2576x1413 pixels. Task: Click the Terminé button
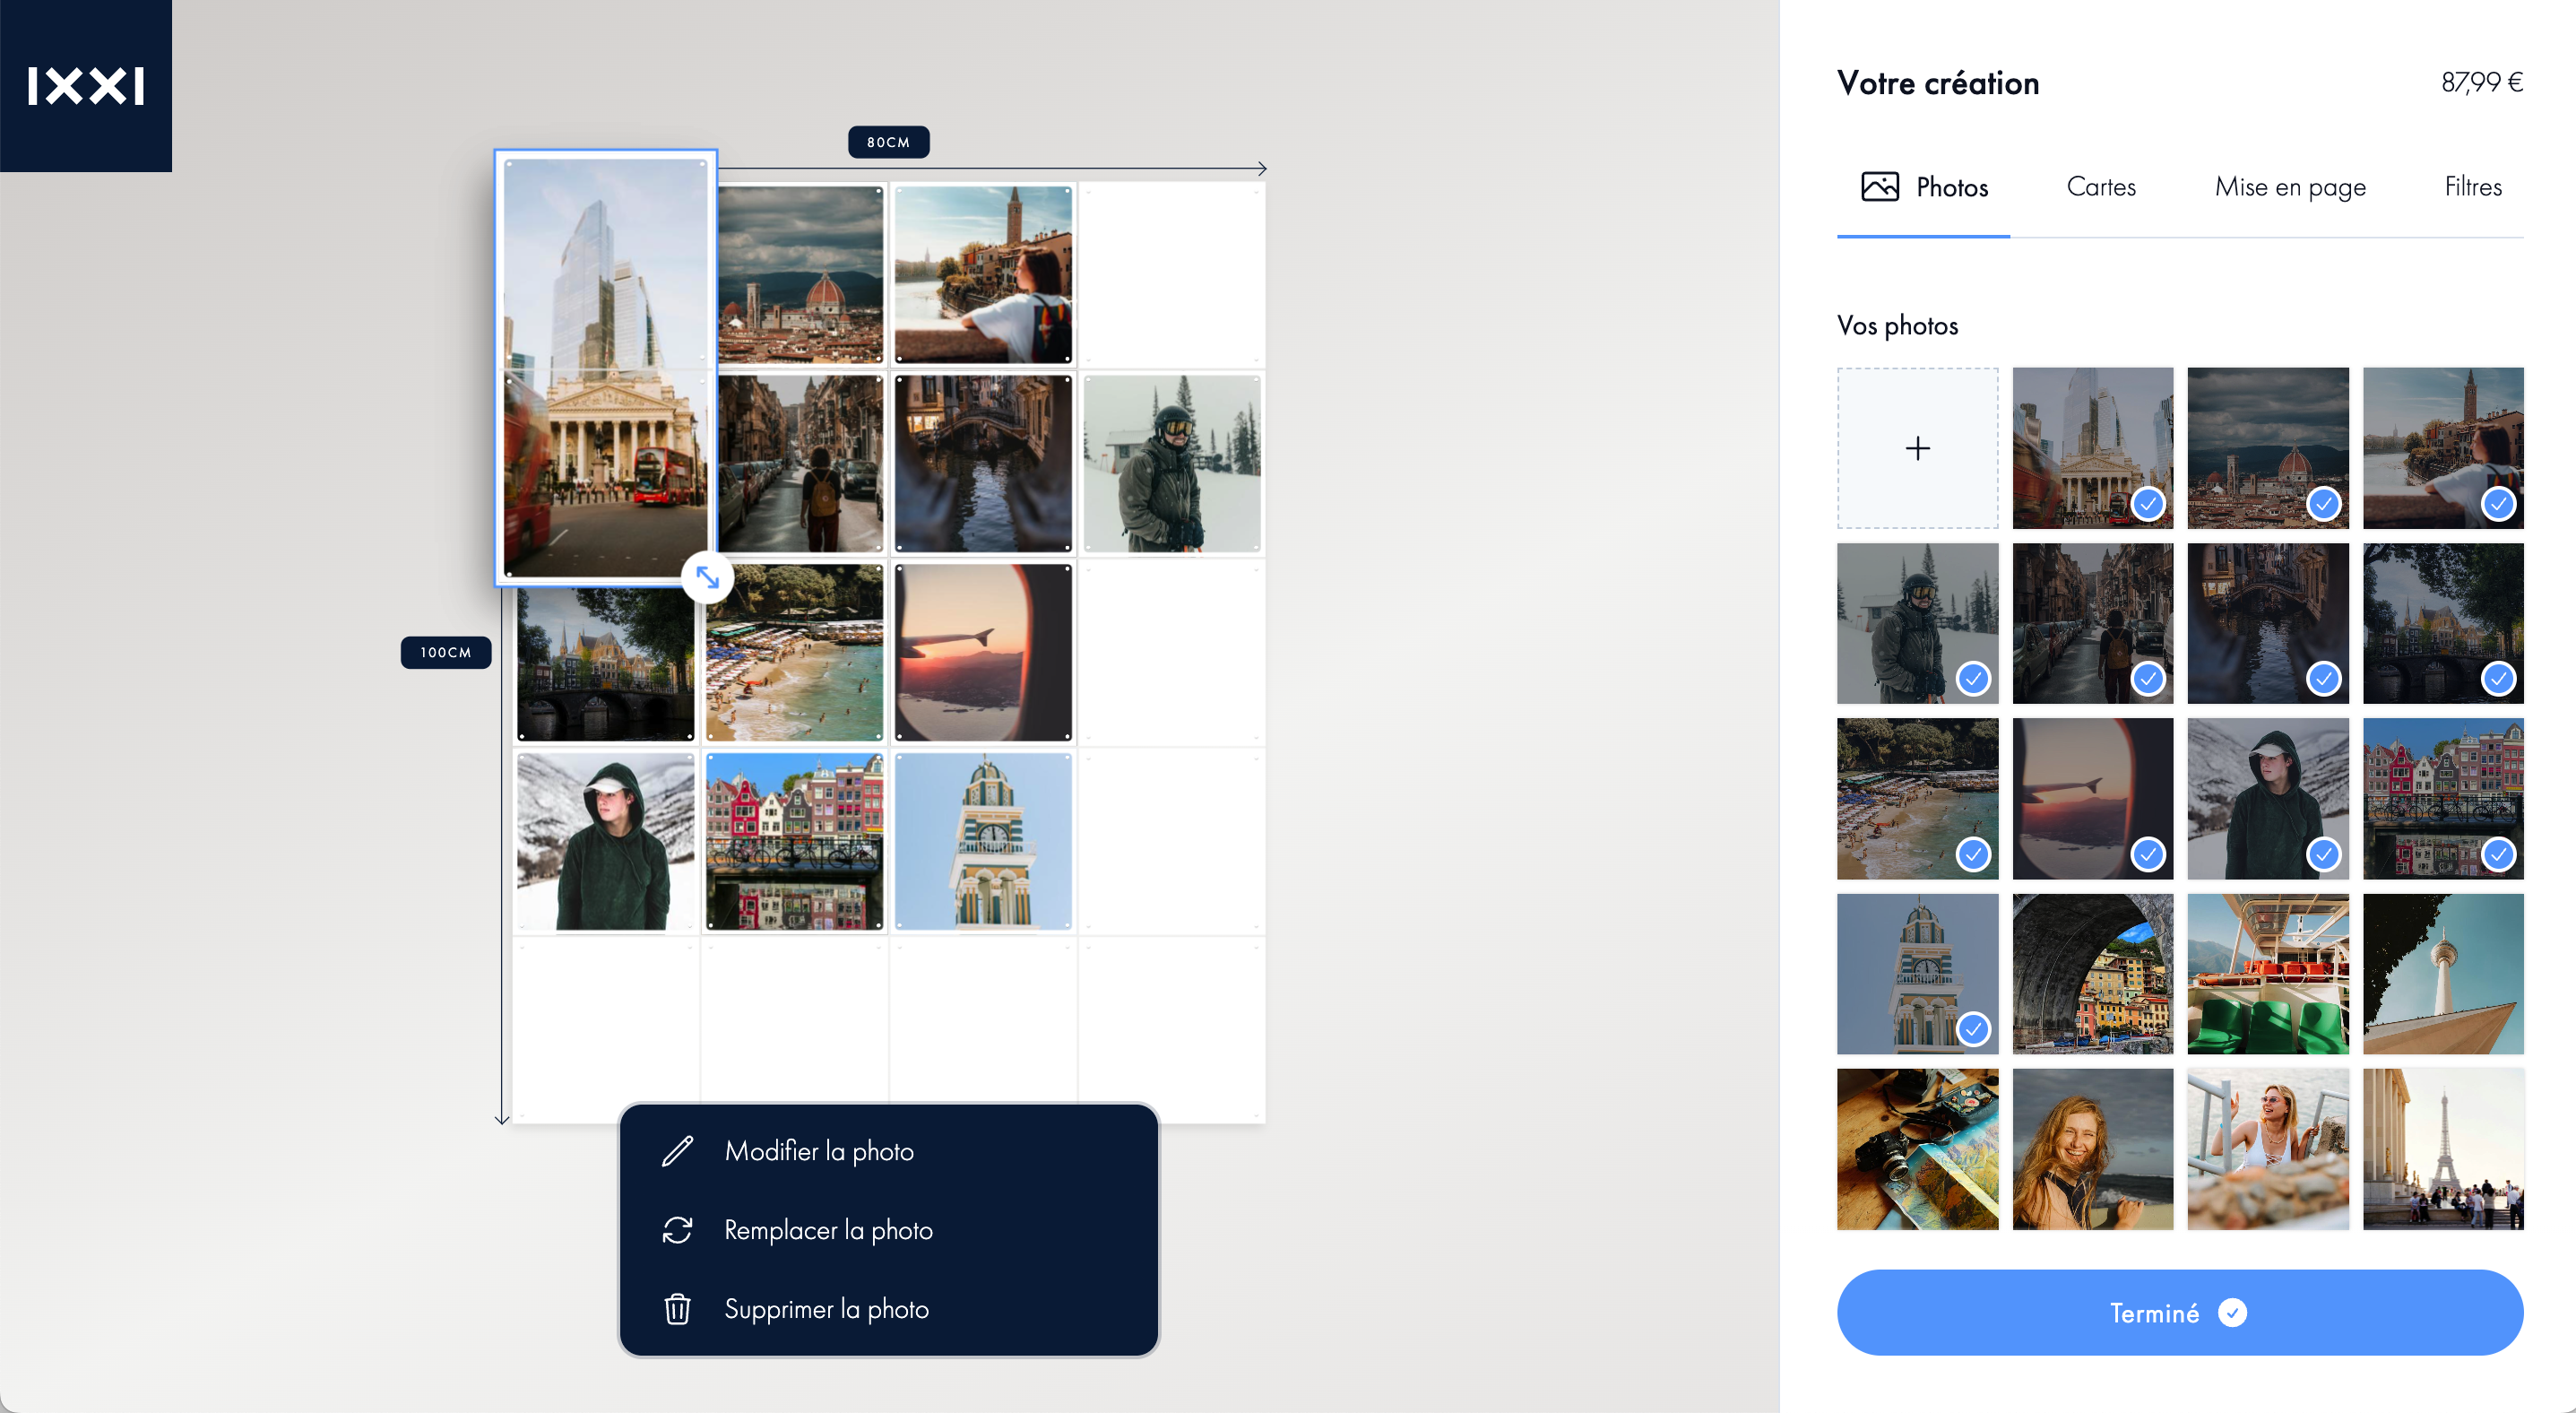coord(2180,1312)
